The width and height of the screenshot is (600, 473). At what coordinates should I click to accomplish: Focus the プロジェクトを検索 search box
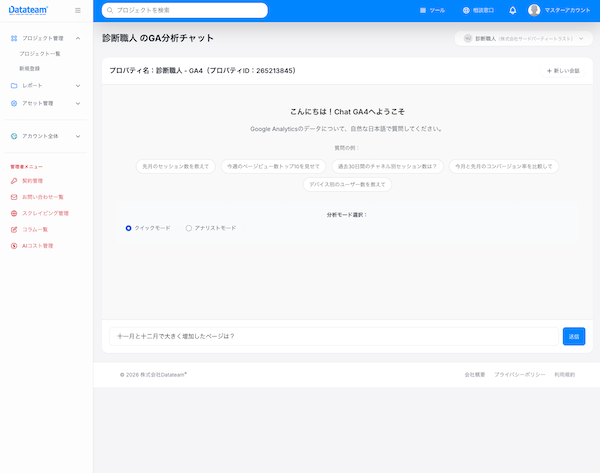184,10
